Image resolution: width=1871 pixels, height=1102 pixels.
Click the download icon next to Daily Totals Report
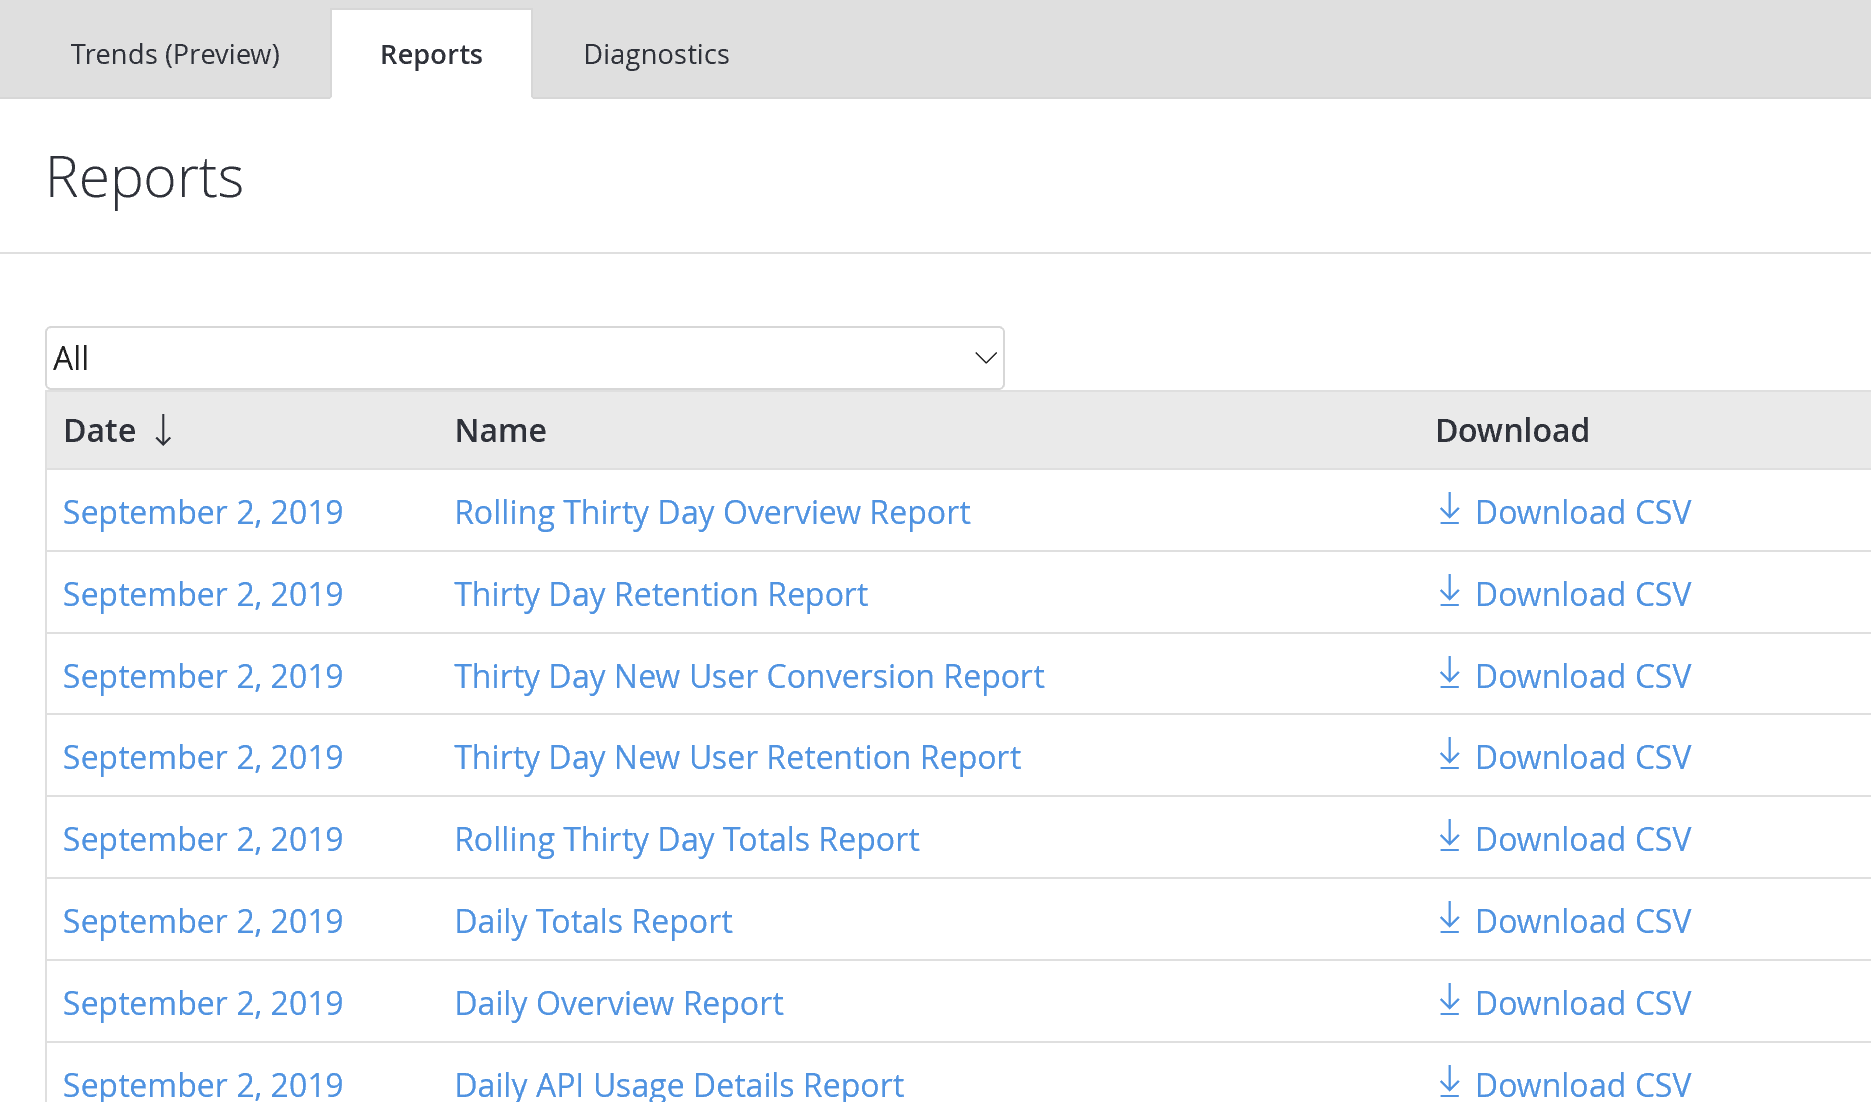point(1450,920)
